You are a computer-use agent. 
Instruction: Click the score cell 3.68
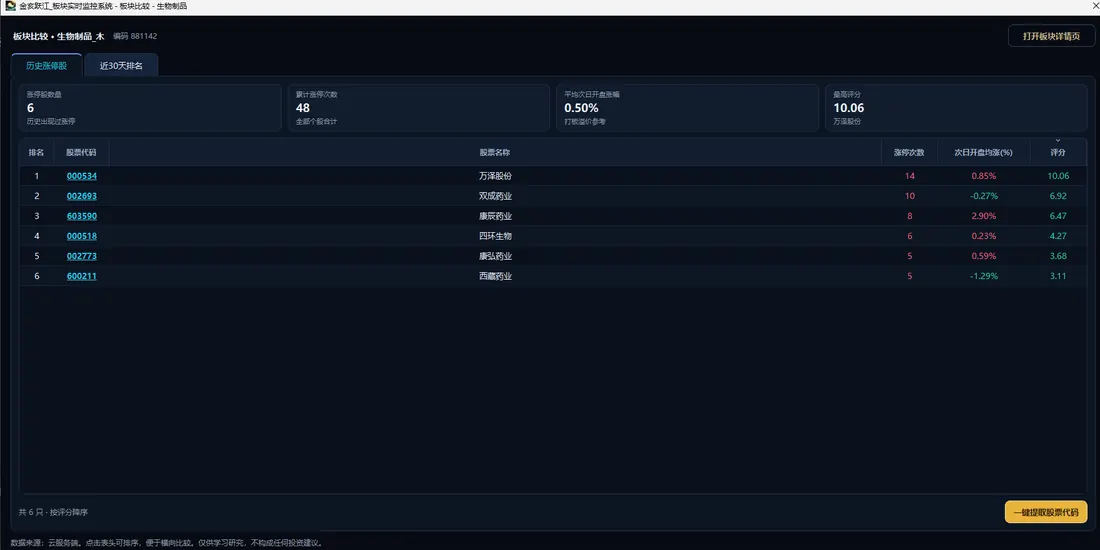1058,256
